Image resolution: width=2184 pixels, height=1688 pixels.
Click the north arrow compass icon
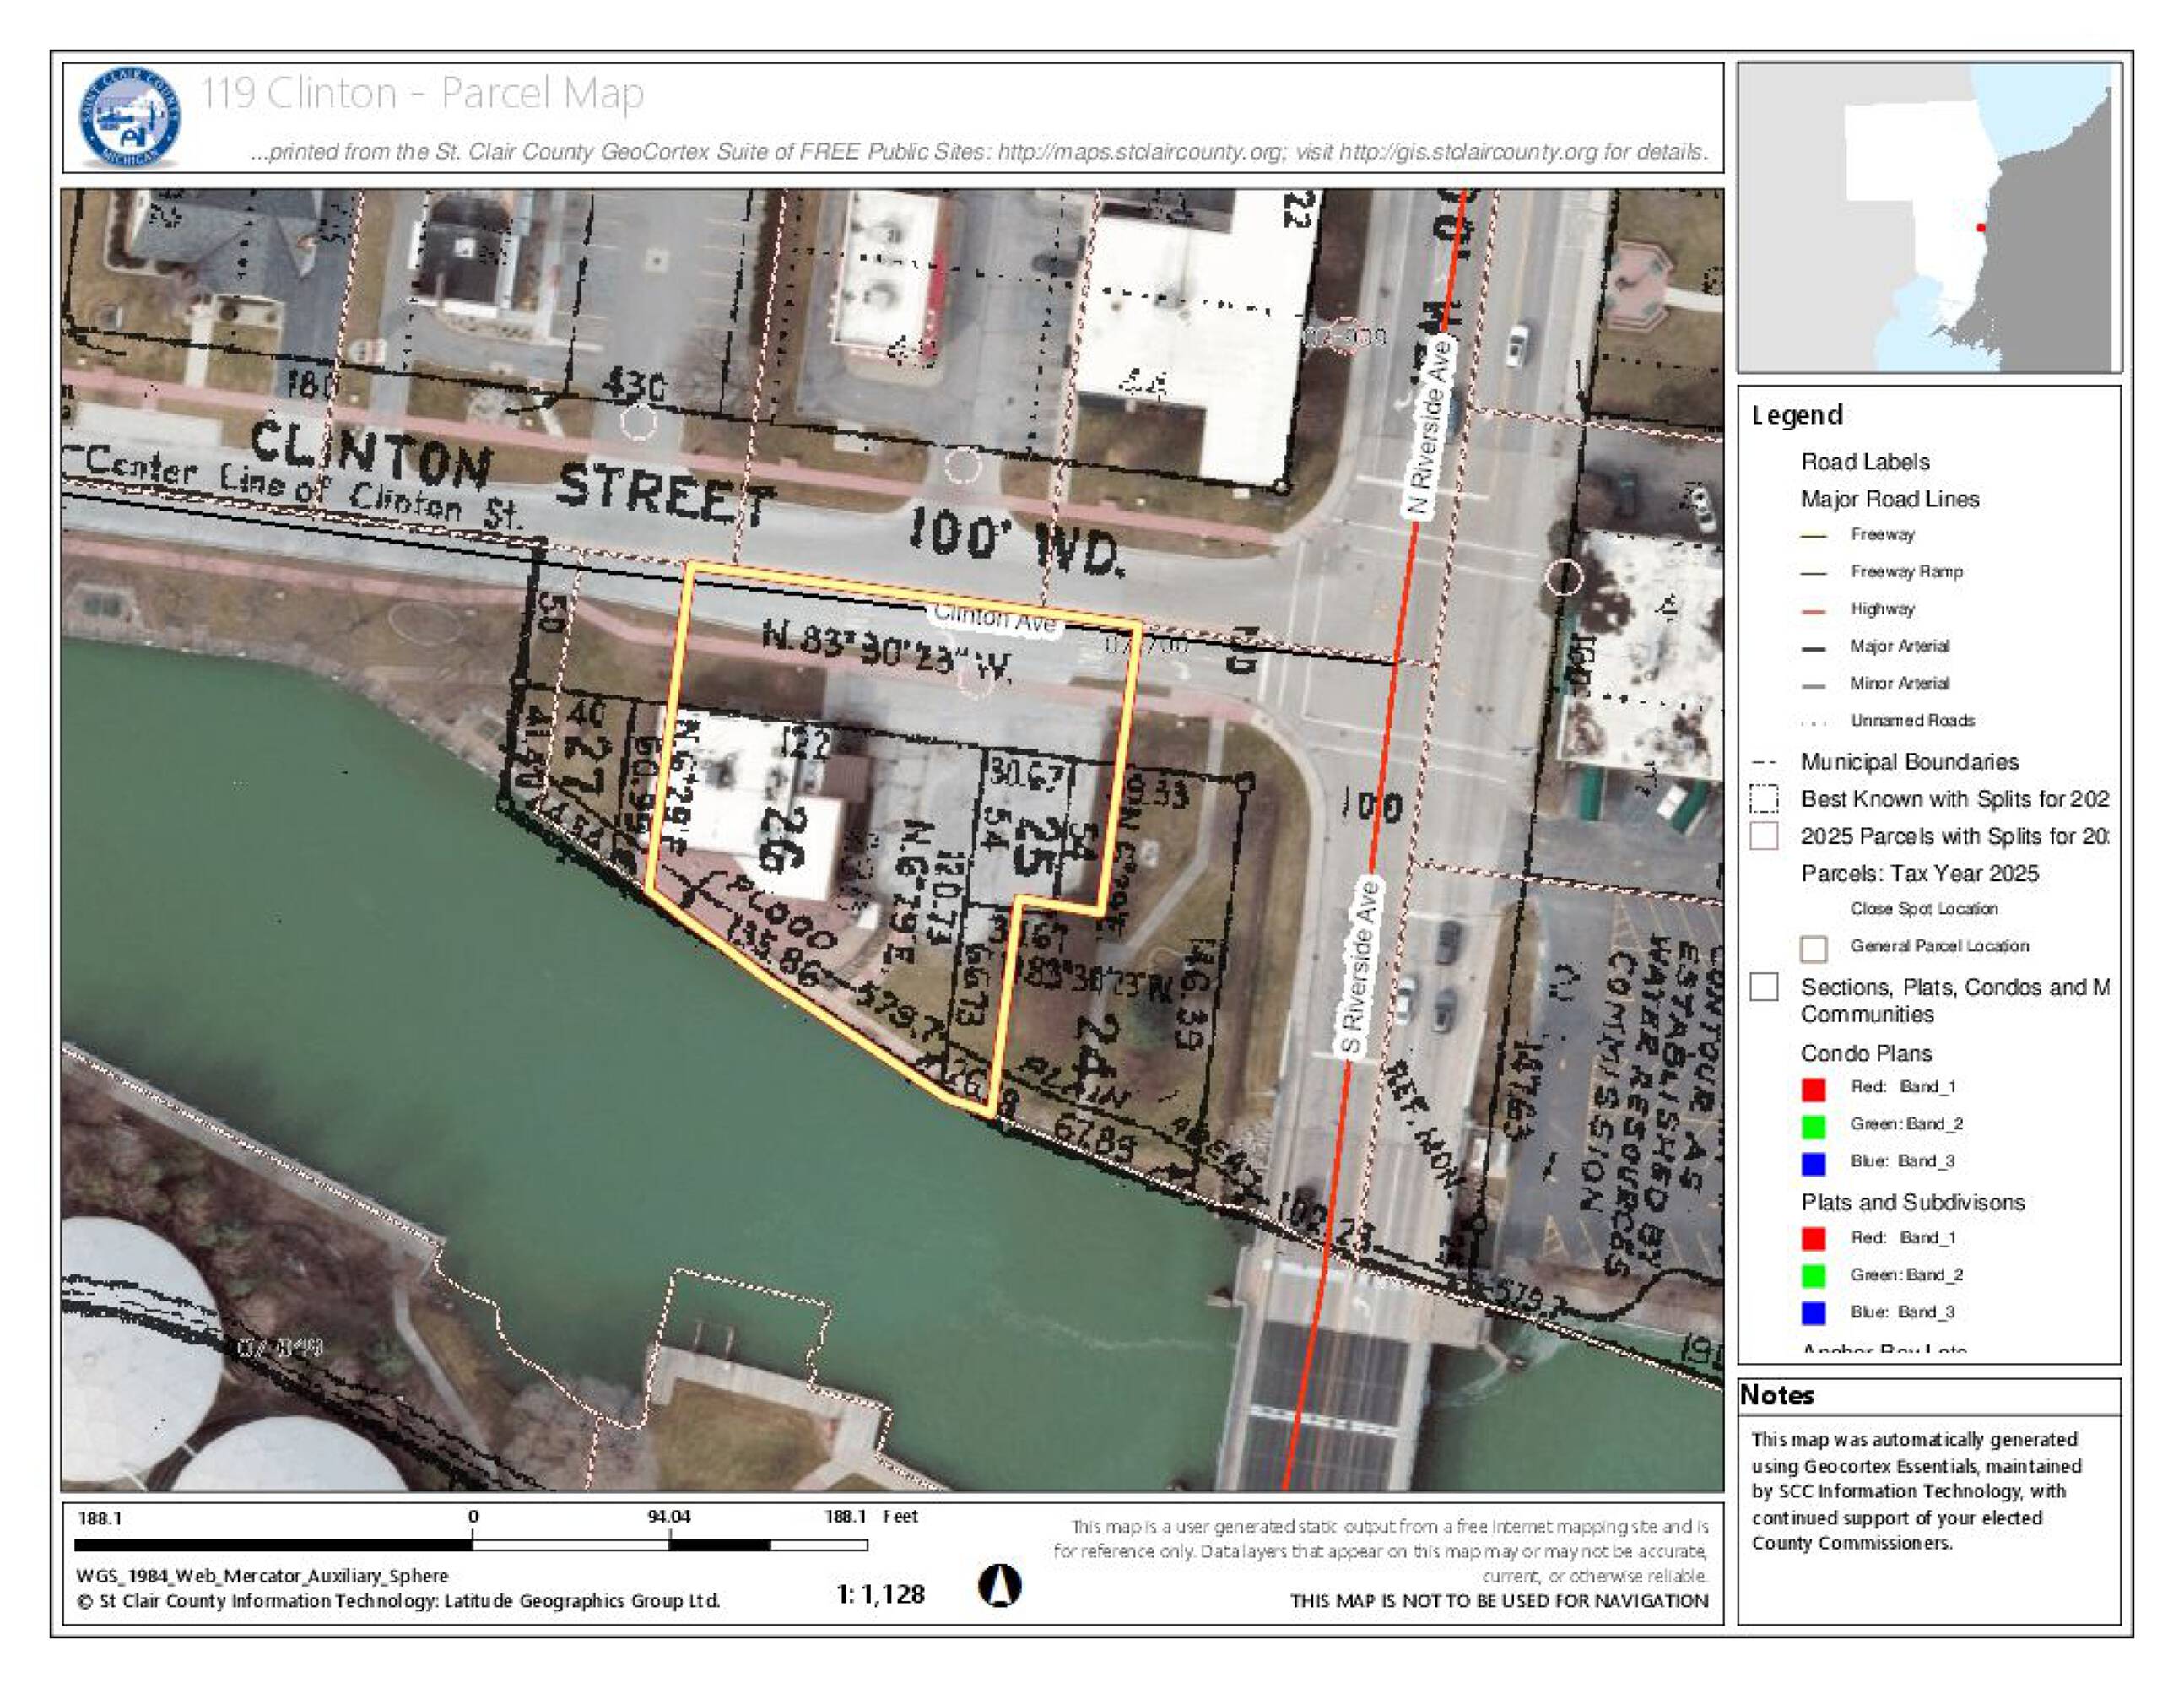(x=999, y=1585)
